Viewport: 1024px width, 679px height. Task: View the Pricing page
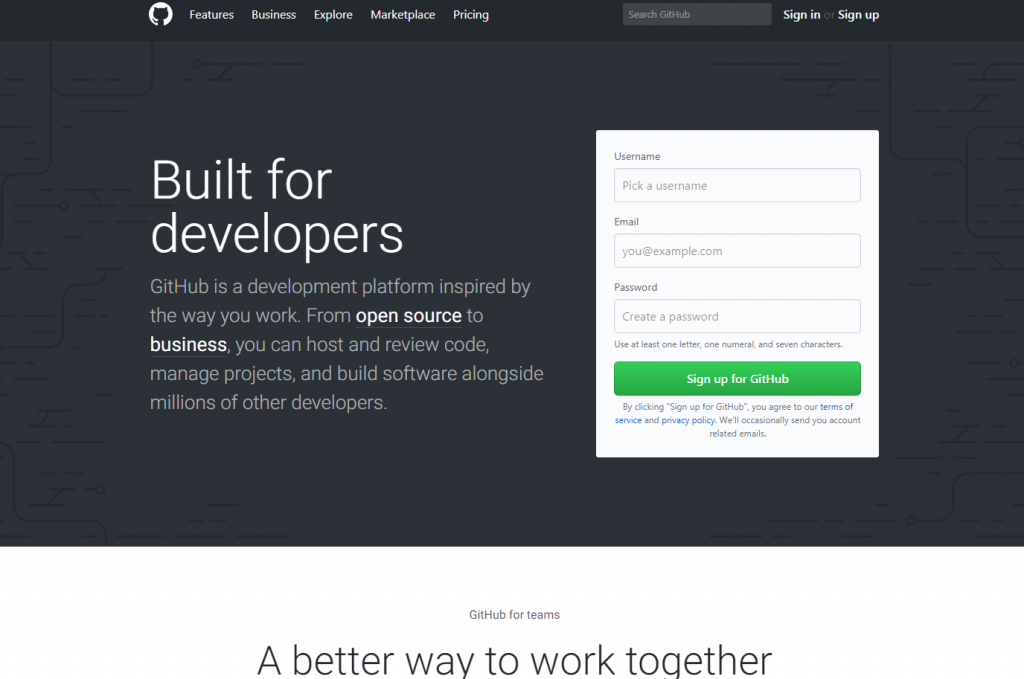[471, 14]
